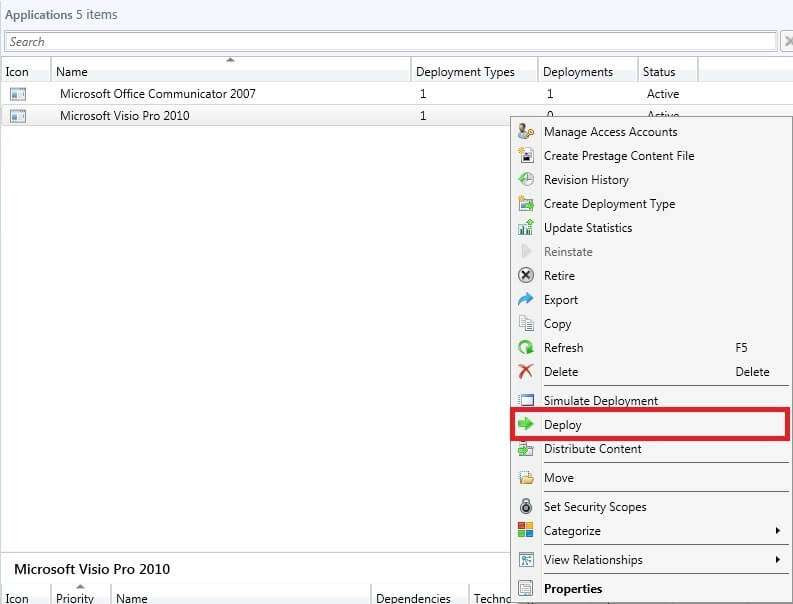The width and height of the screenshot is (793, 604).
Task: Choose Move from the context menu
Action: [651, 478]
